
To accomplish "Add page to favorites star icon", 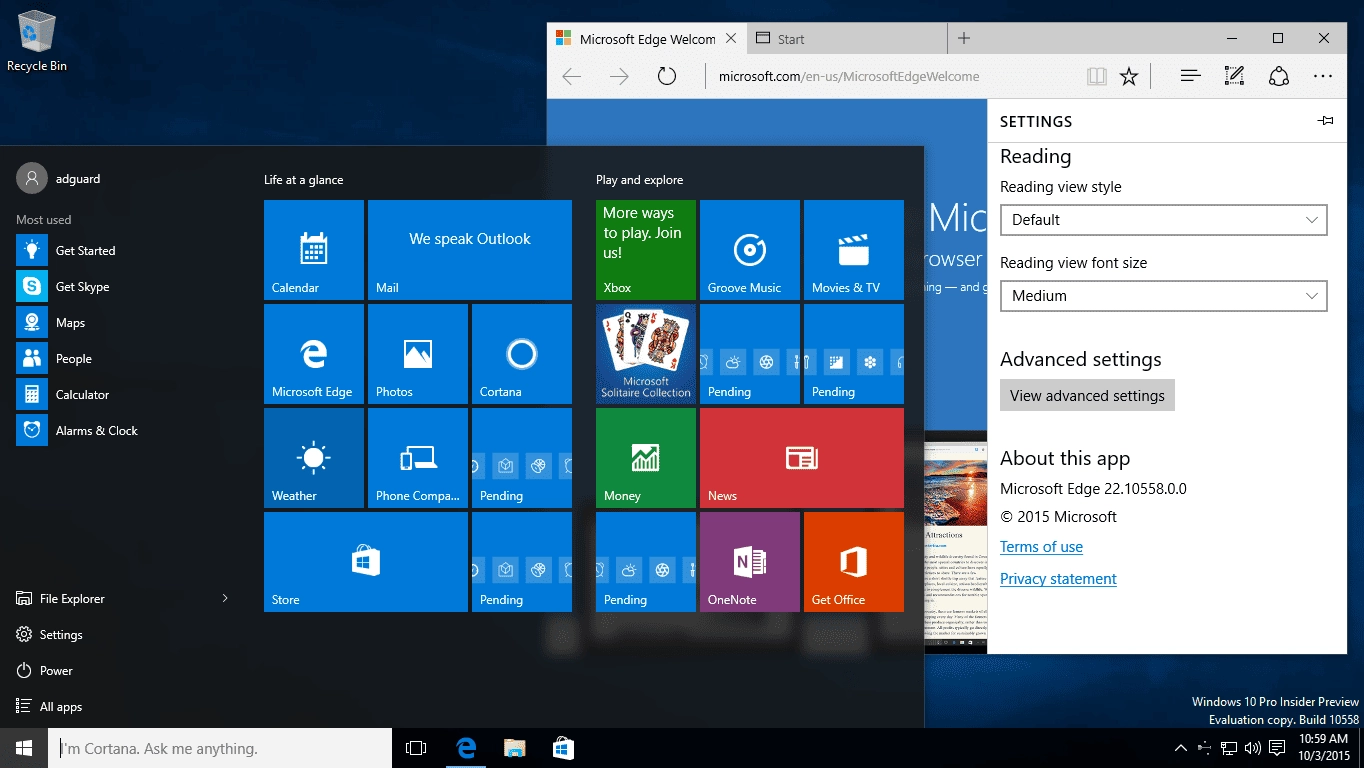I will (x=1129, y=76).
